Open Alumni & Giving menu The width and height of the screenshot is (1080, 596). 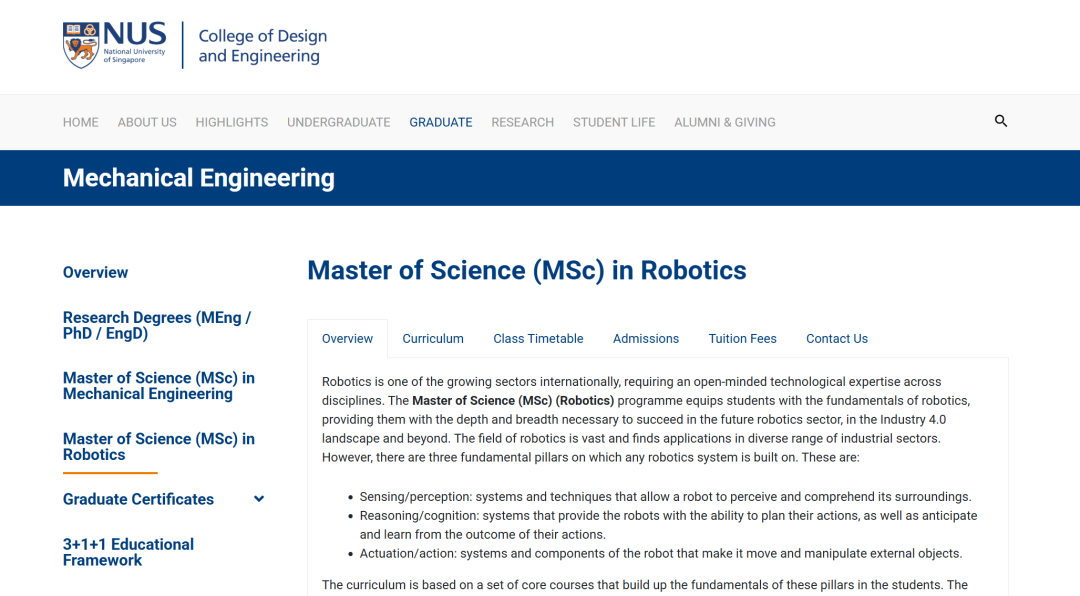point(725,122)
